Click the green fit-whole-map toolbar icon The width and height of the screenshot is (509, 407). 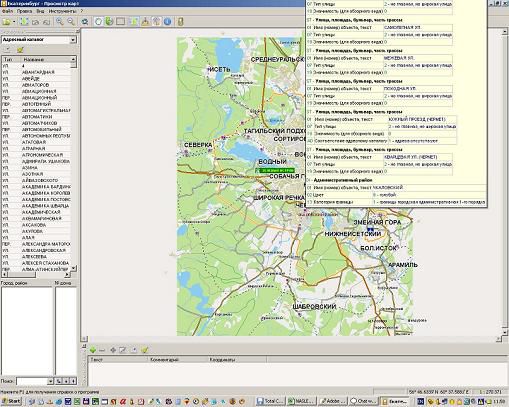24,22
